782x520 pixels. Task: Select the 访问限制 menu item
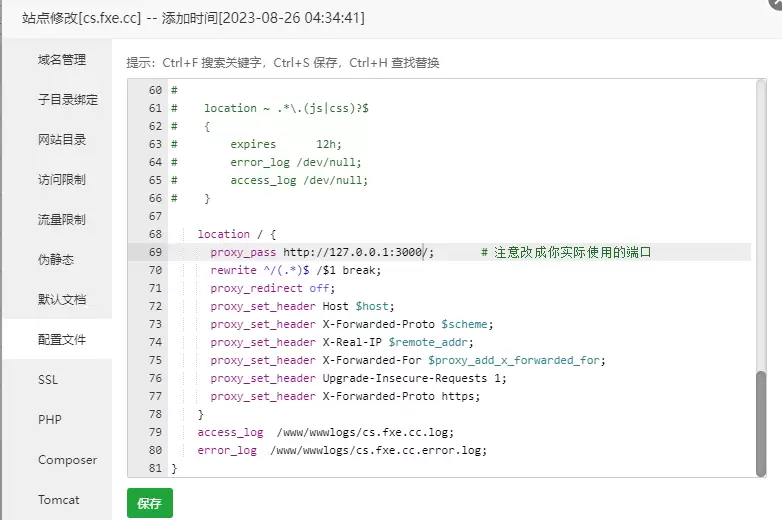(x=61, y=179)
